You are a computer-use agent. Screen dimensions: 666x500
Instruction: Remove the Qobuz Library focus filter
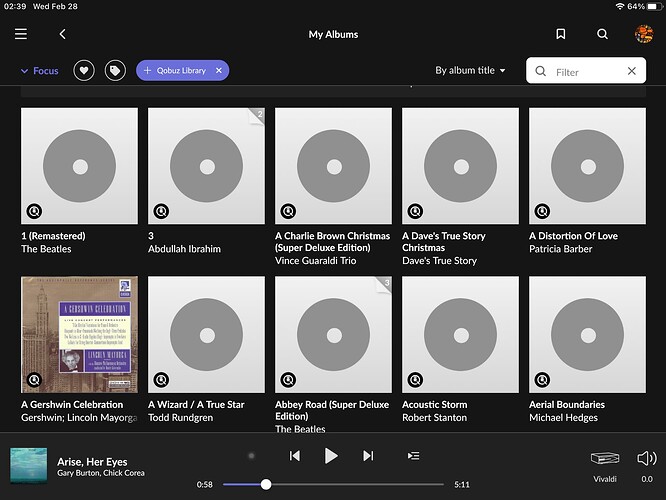pyautogui.click(x=219, y=71)
